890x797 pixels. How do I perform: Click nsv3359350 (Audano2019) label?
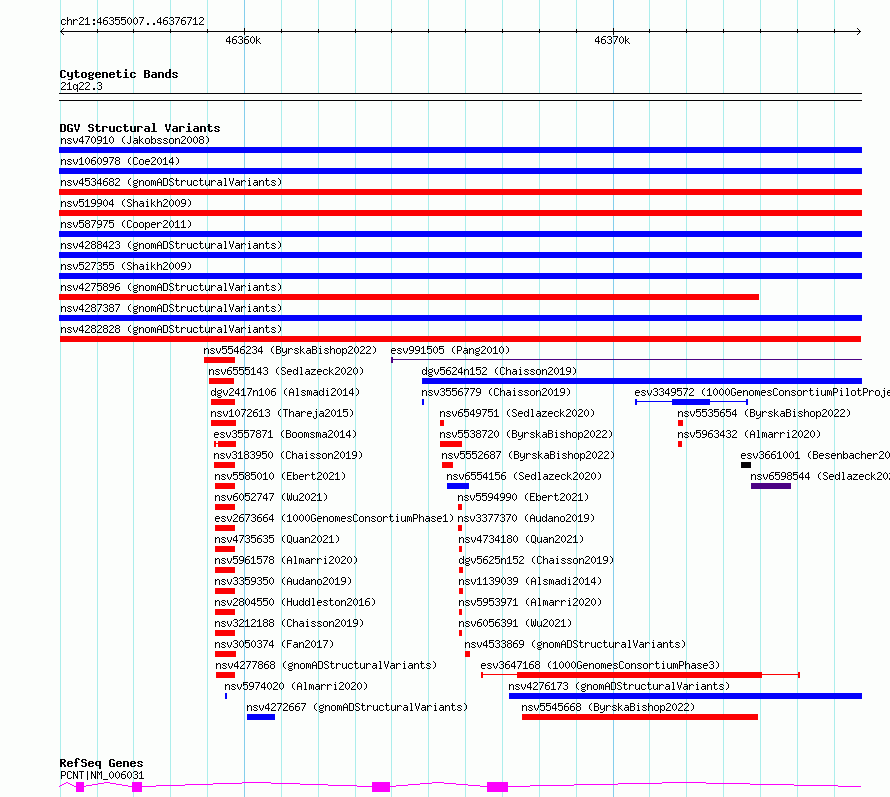(283, 581)
